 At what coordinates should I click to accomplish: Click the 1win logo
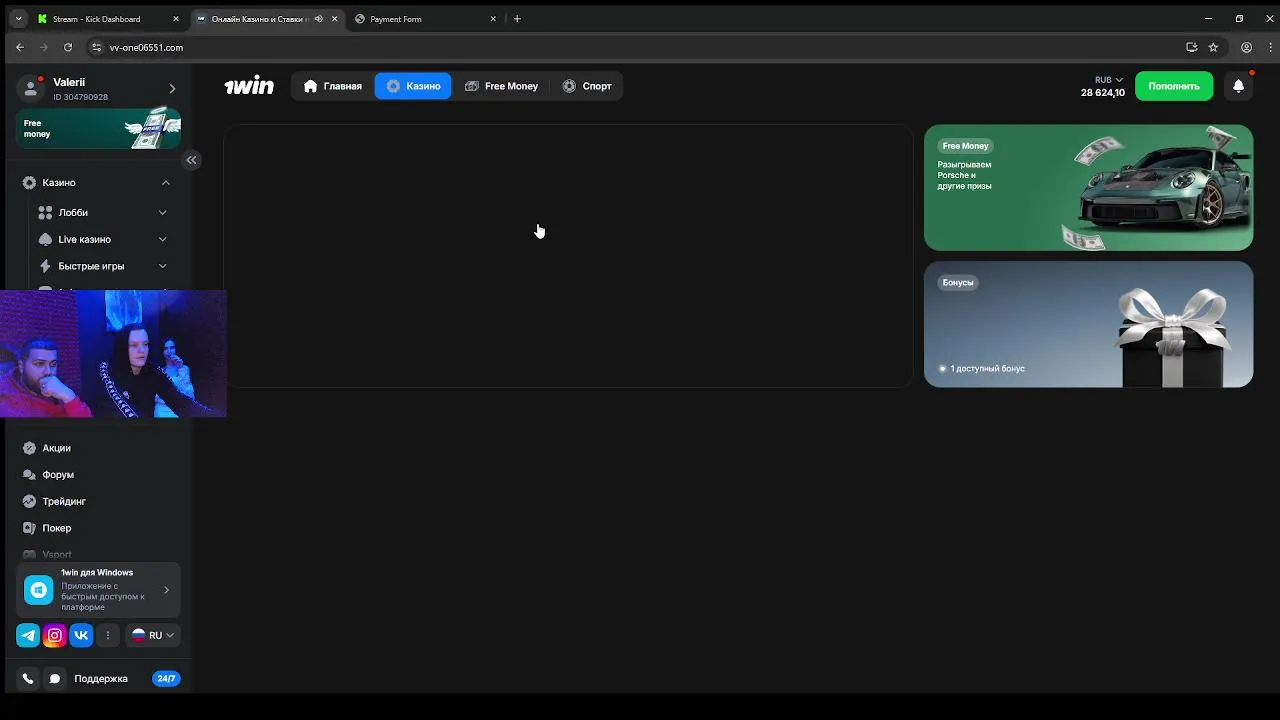click(x=249, y=86)
